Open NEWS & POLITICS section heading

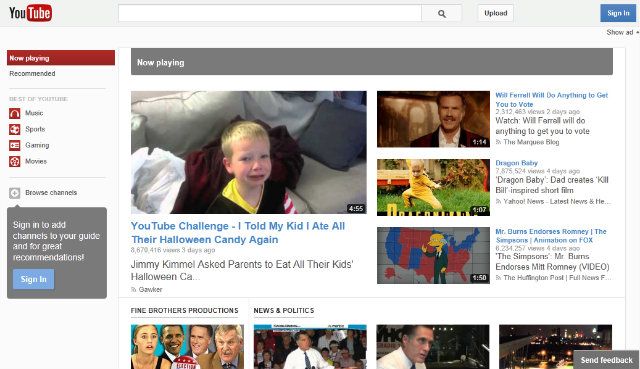pyautogui.click(x=284, y=311)
